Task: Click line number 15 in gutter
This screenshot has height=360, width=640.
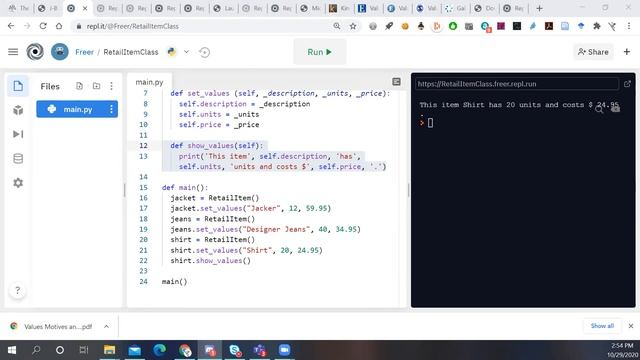Action: click(x=143, y=187)
